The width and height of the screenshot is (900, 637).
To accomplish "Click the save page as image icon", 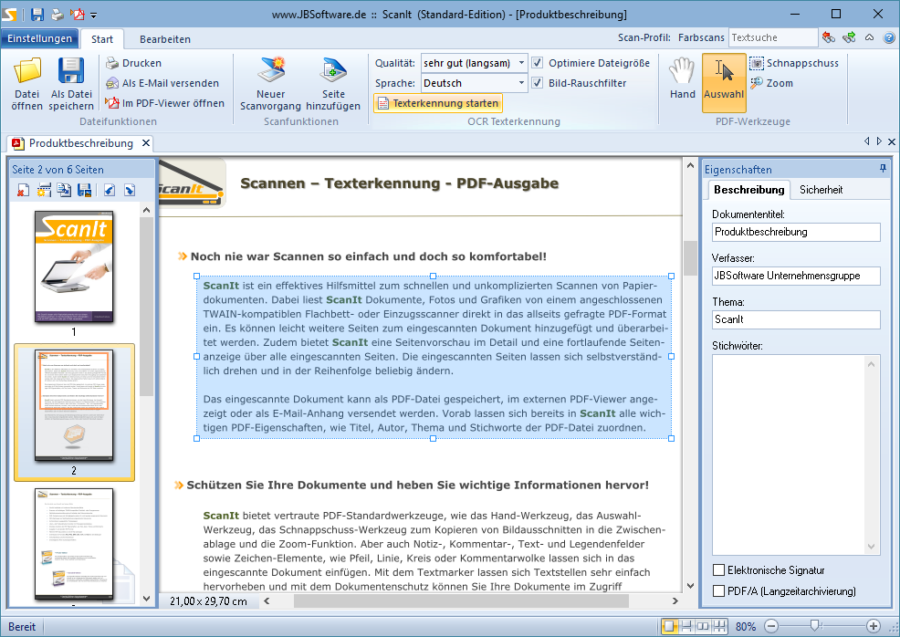I will click(x=84, y=190).
